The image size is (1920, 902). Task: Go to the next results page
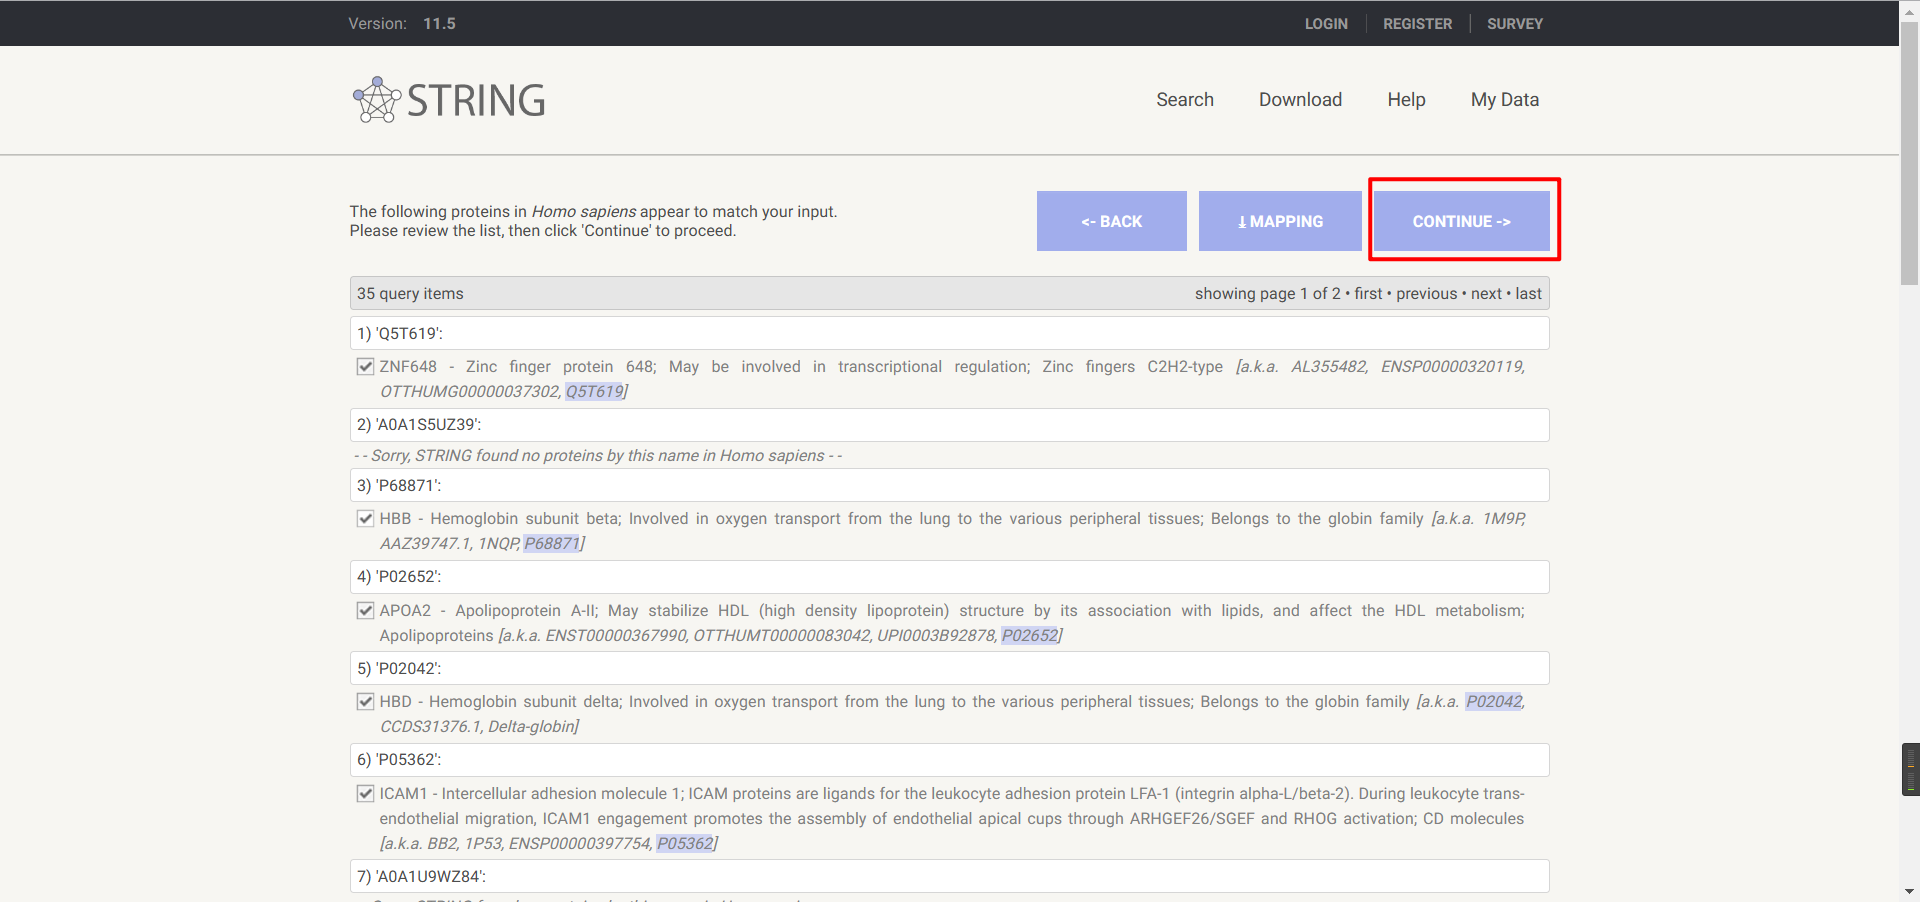point(1486,294)
